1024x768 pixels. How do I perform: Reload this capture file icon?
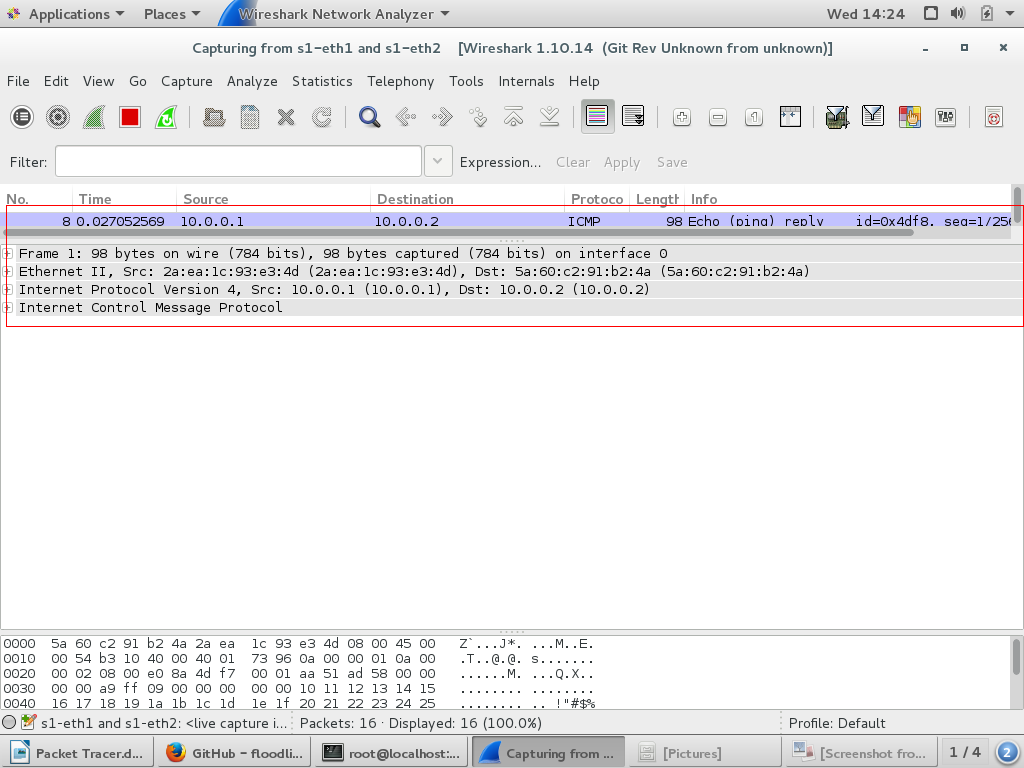click(x=321, y=117)
